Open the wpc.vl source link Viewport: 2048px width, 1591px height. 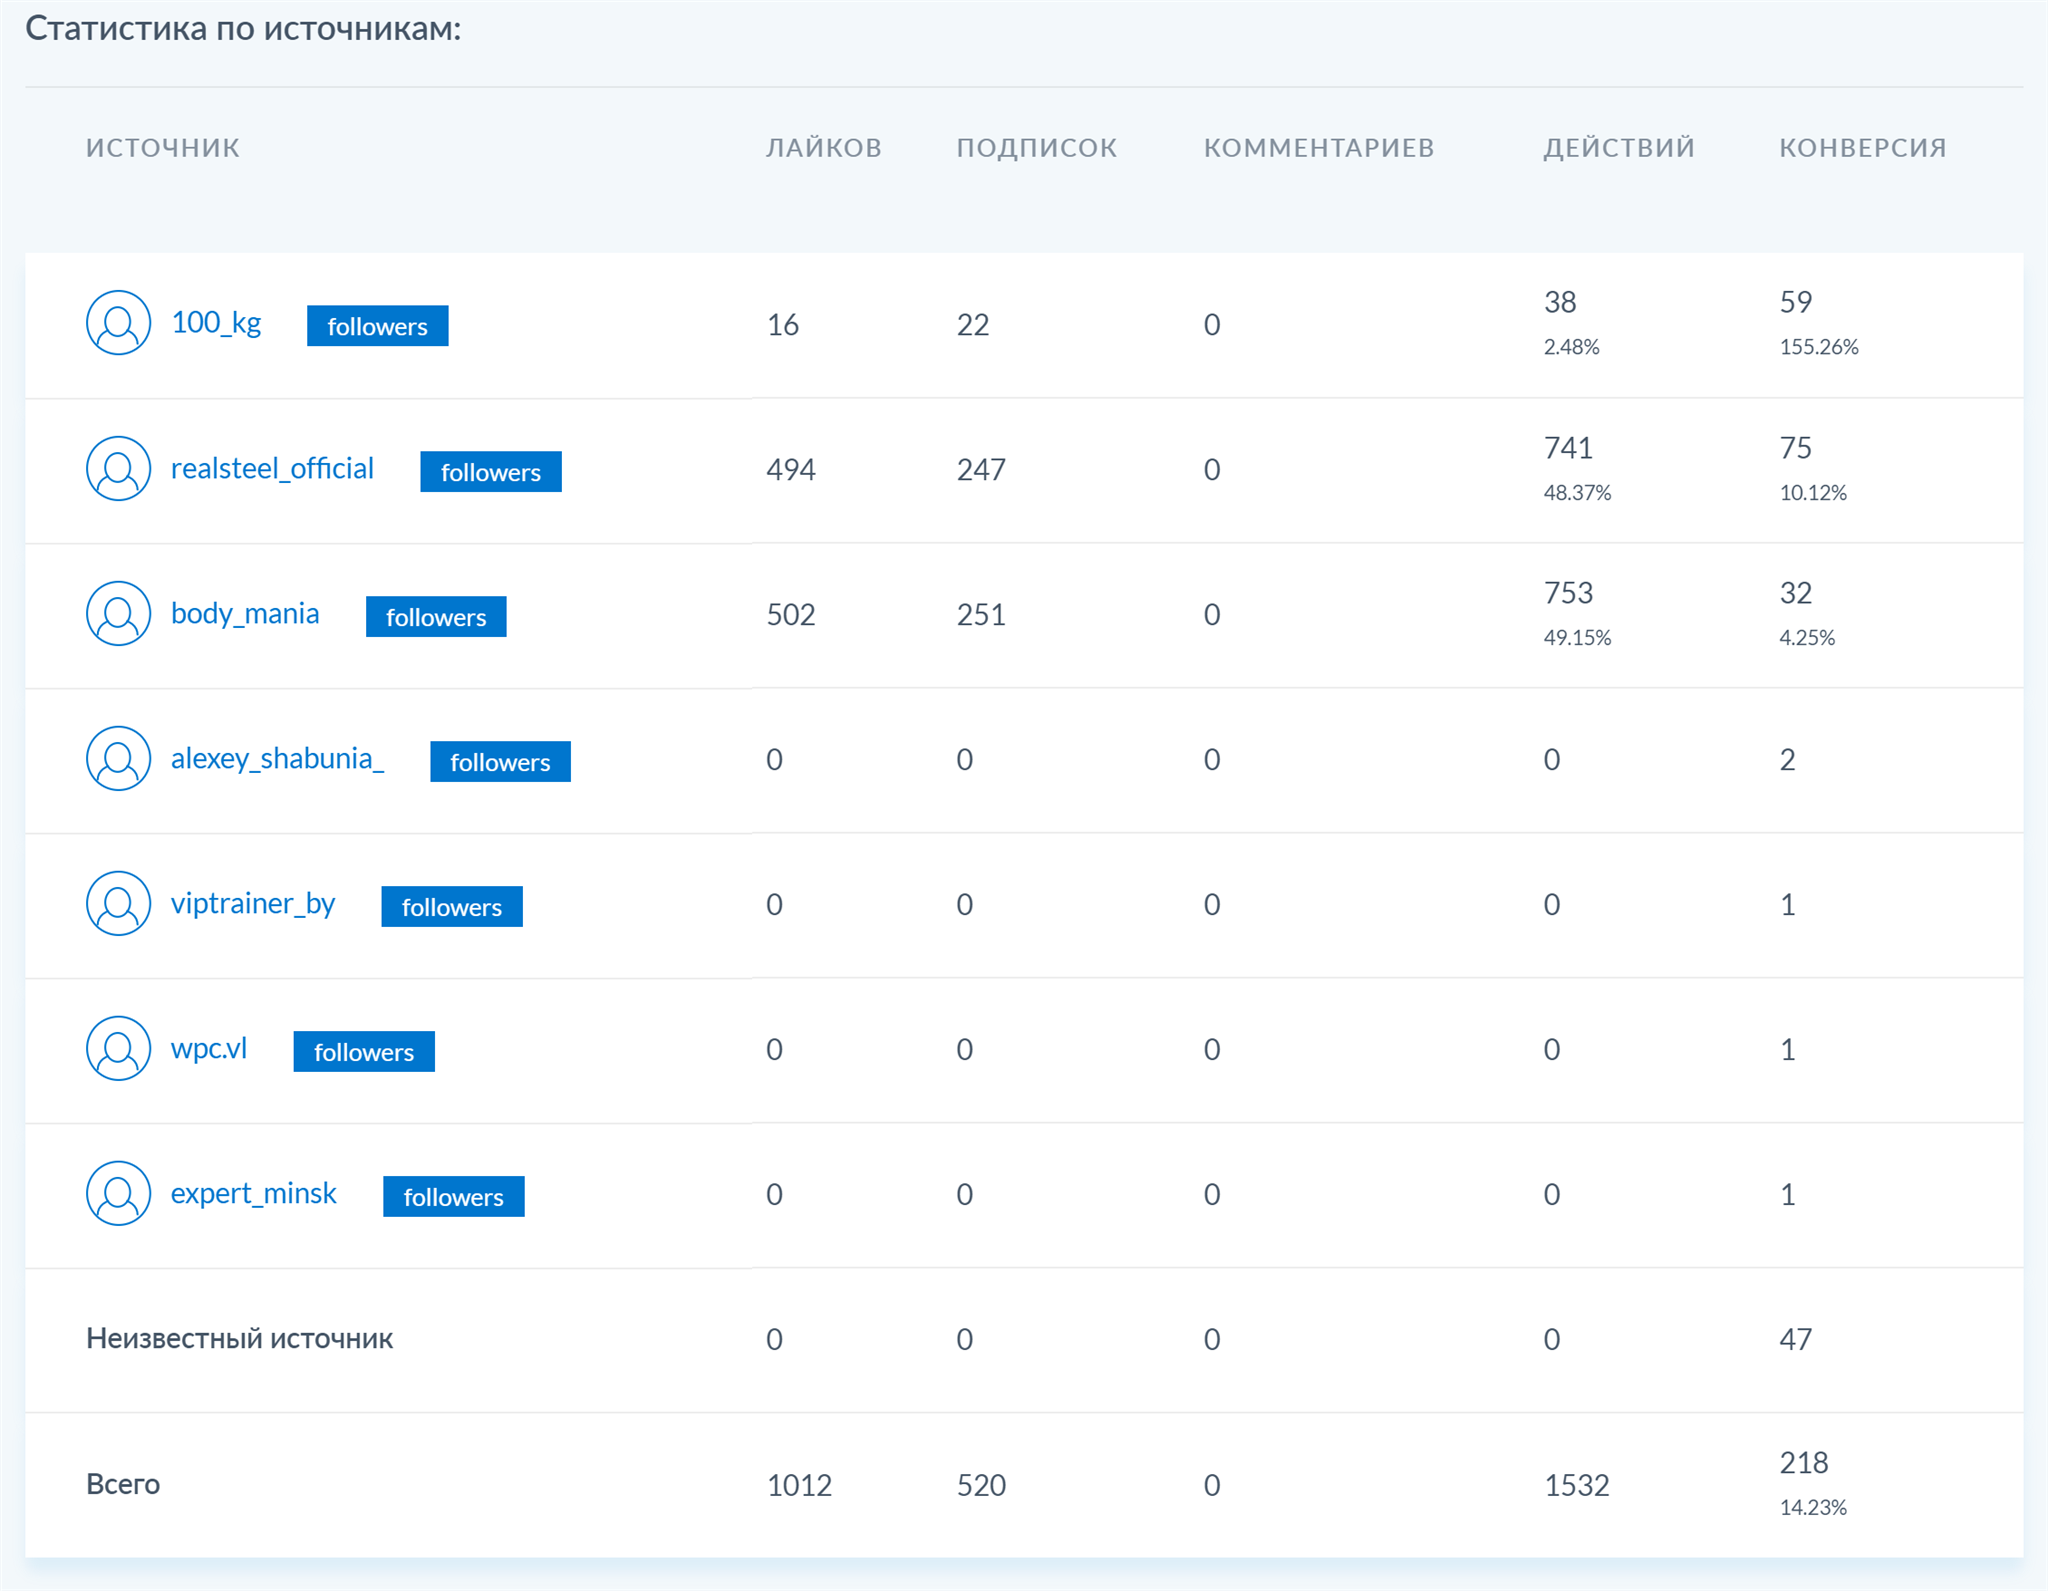208,1049
